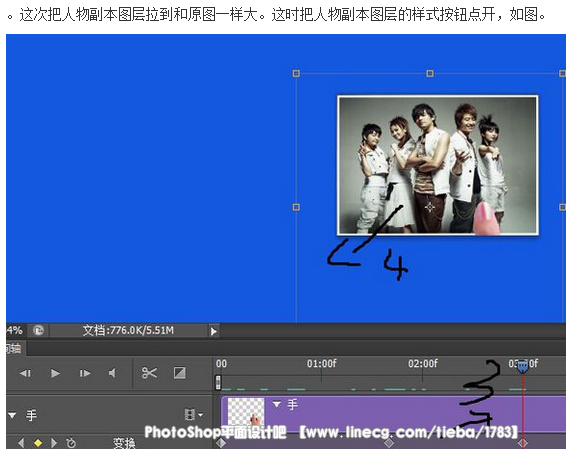Split clip at playhead with scissors icon
Image resolution: width=568 pixels, height=449 pixels.
[x=149, y=373]
